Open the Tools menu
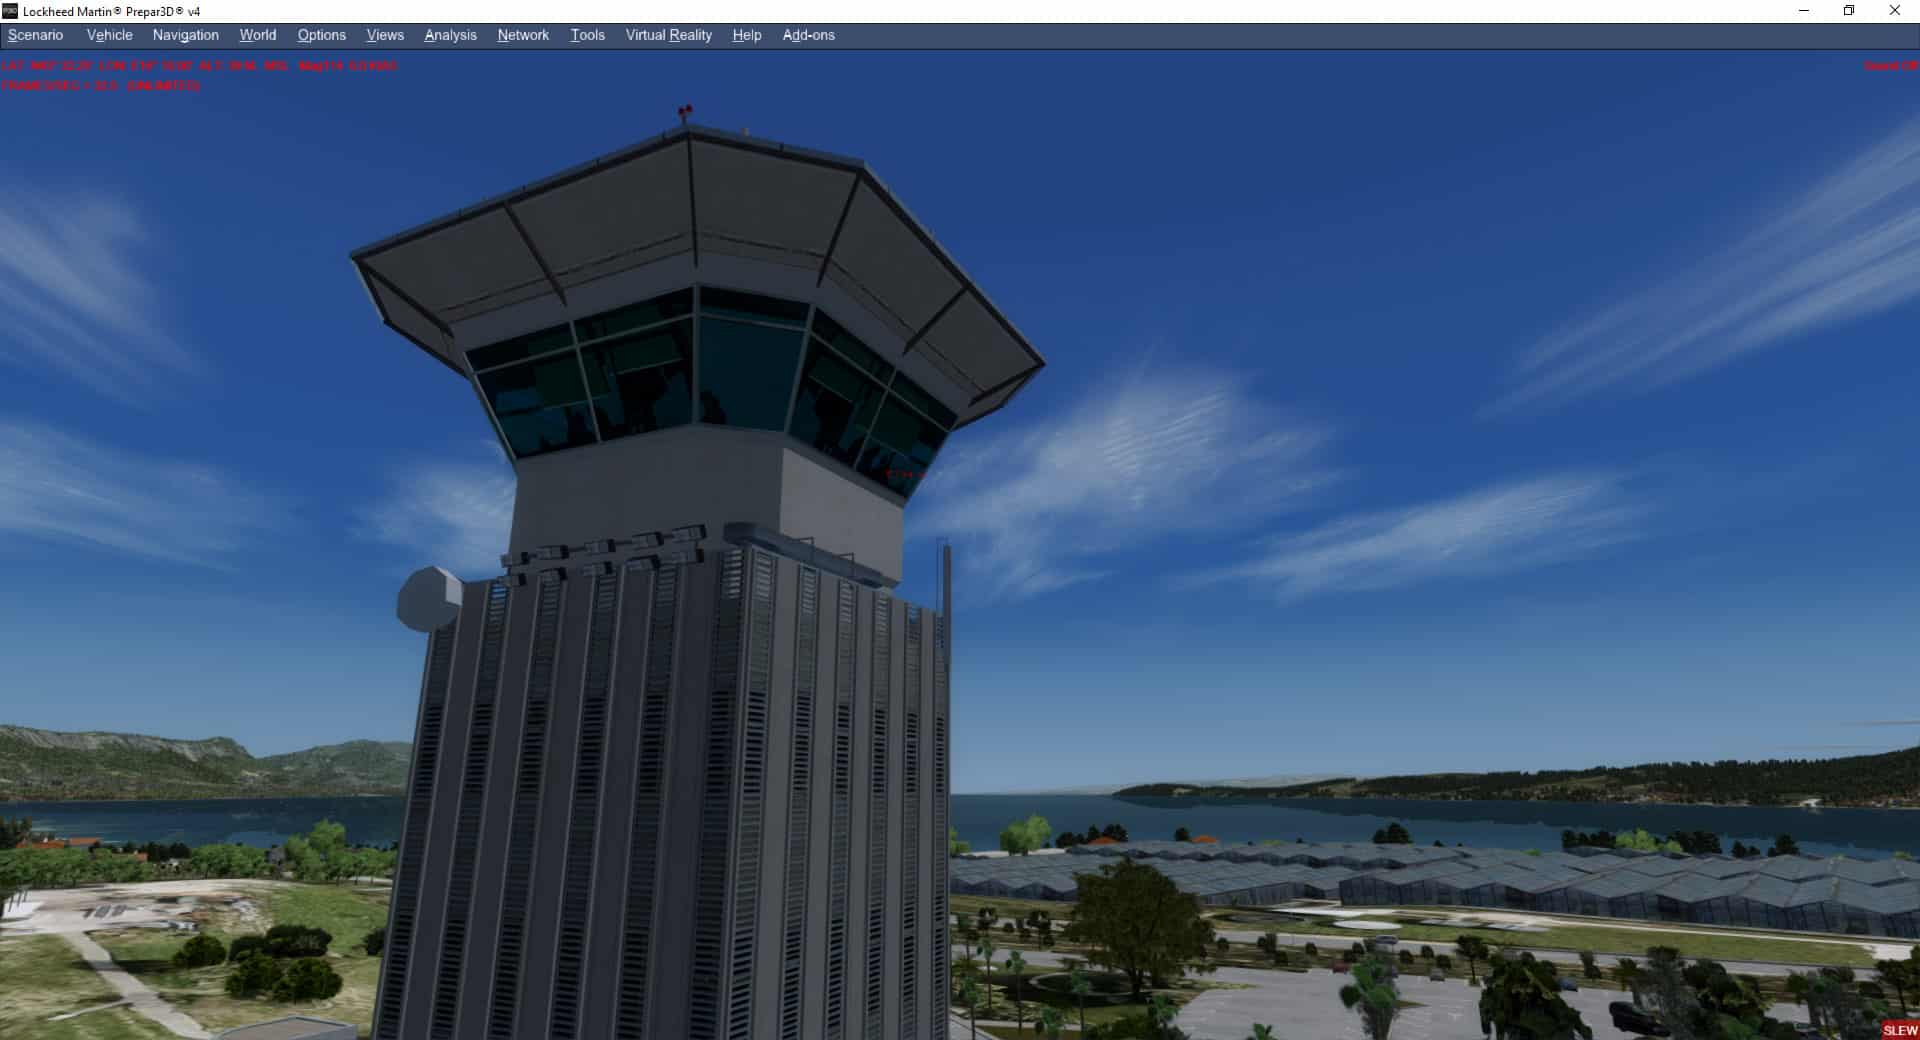Viewport: 1920px width, 1040px height. pyautogui.click(x=587, y=35)
